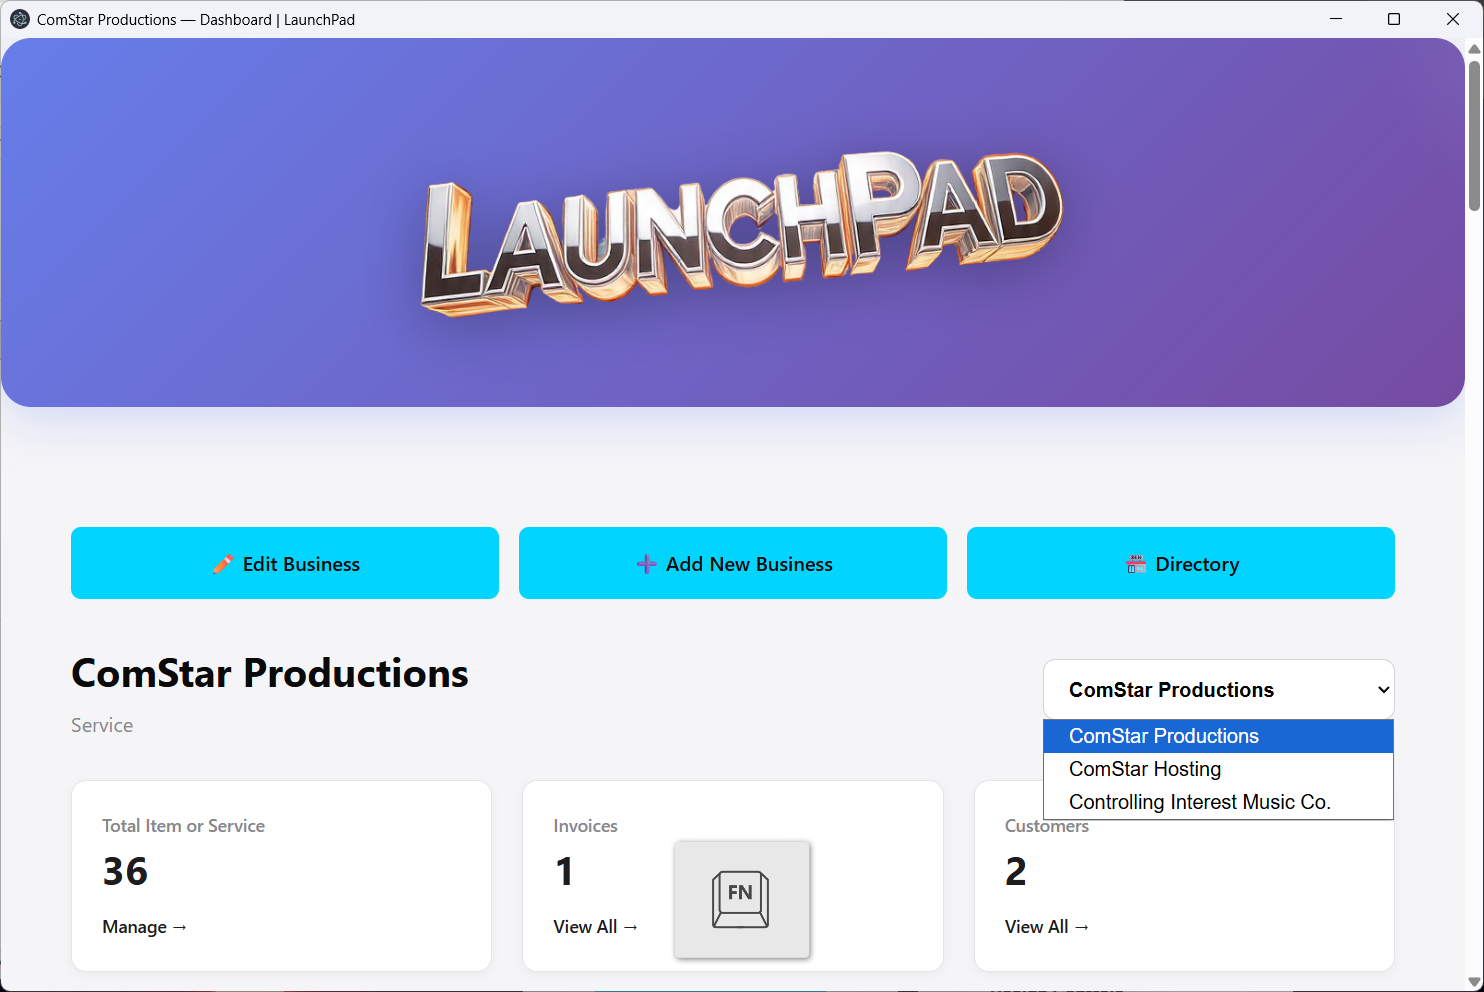
Task: Click the app icon in the title bar
Action: click(19, 19)
